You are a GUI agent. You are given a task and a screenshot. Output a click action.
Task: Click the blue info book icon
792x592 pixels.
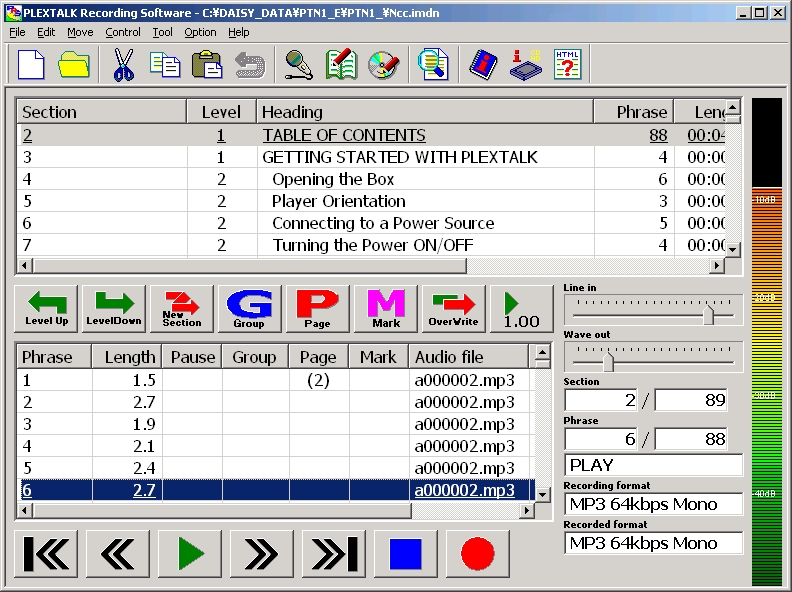coord(483,64)
